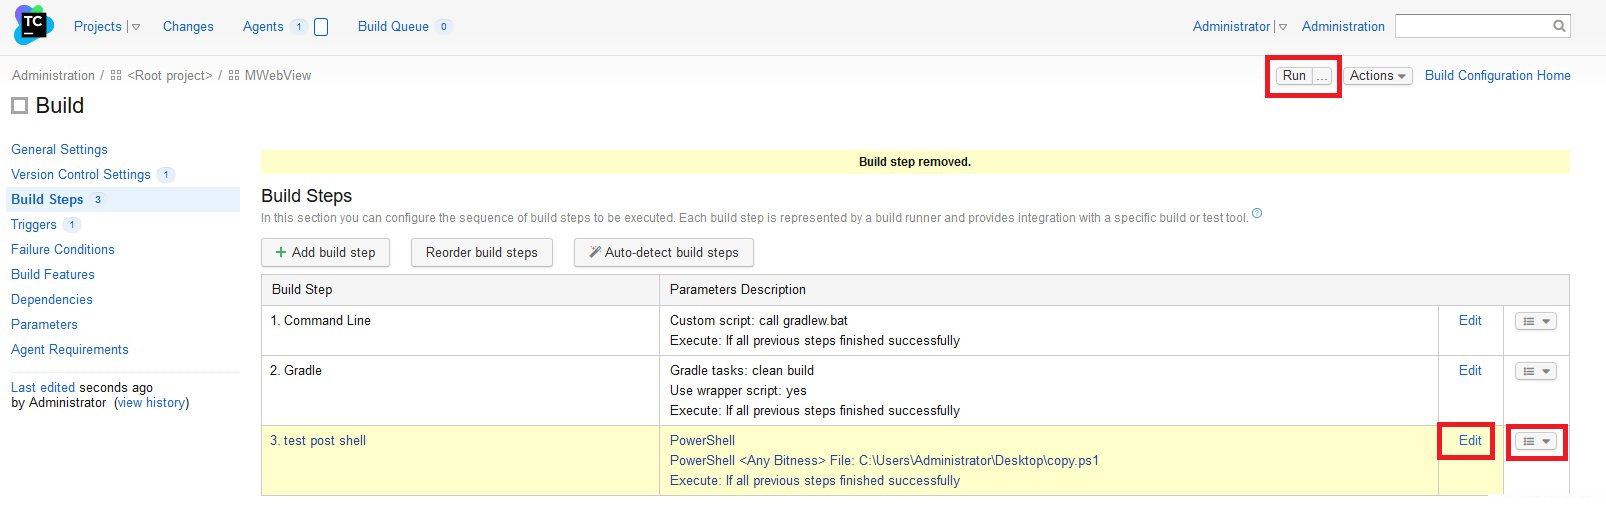Open the Triggers settings section

point(34,224)
